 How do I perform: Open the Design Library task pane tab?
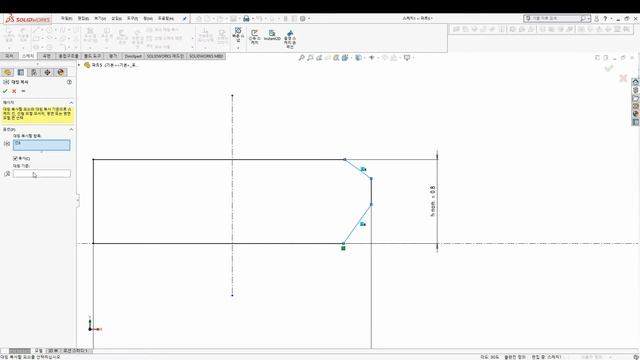[635, 90]
